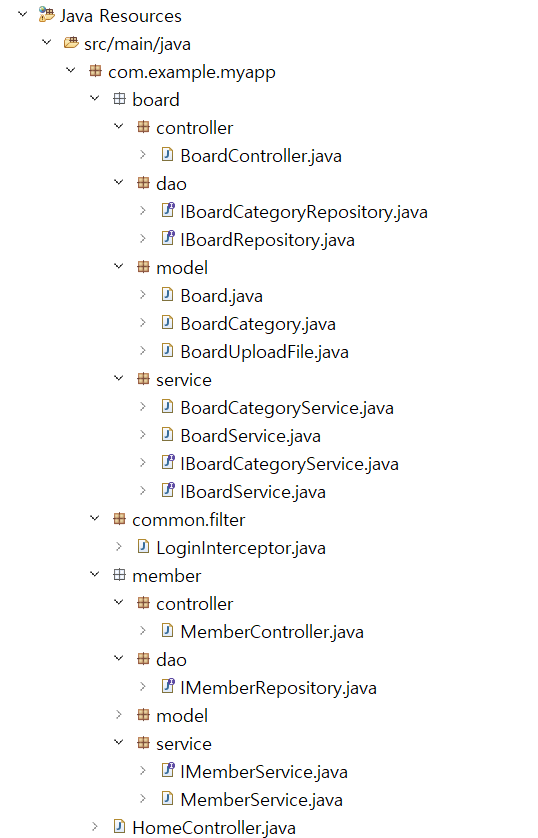Select MemberService.java file name
The width and height of the screenshot is (538, 838).
coord(262,800)
